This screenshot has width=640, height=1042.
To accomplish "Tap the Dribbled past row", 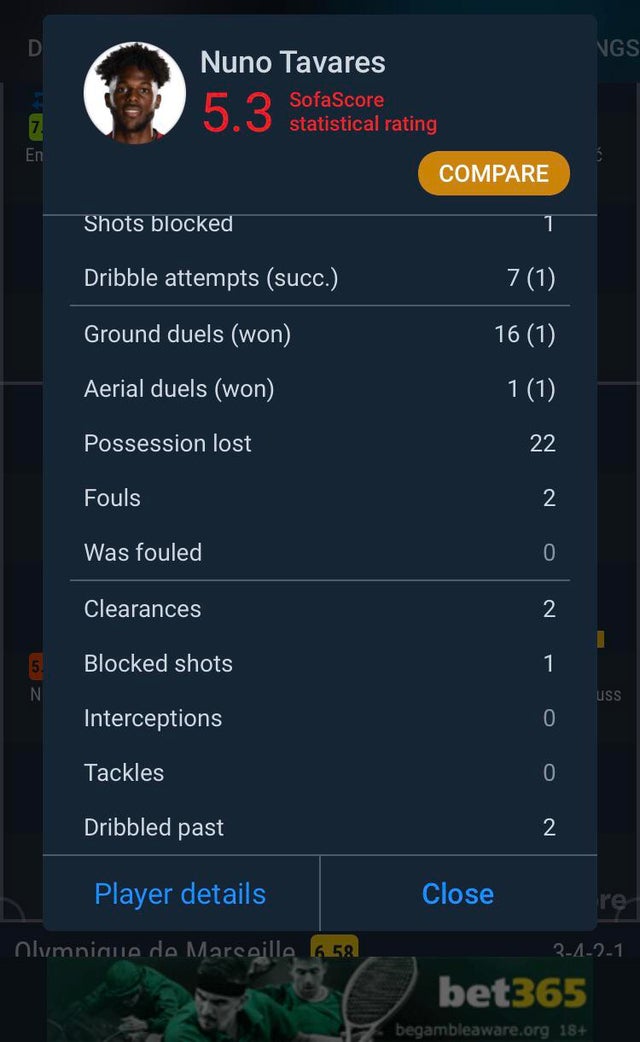I will point(320,827).
